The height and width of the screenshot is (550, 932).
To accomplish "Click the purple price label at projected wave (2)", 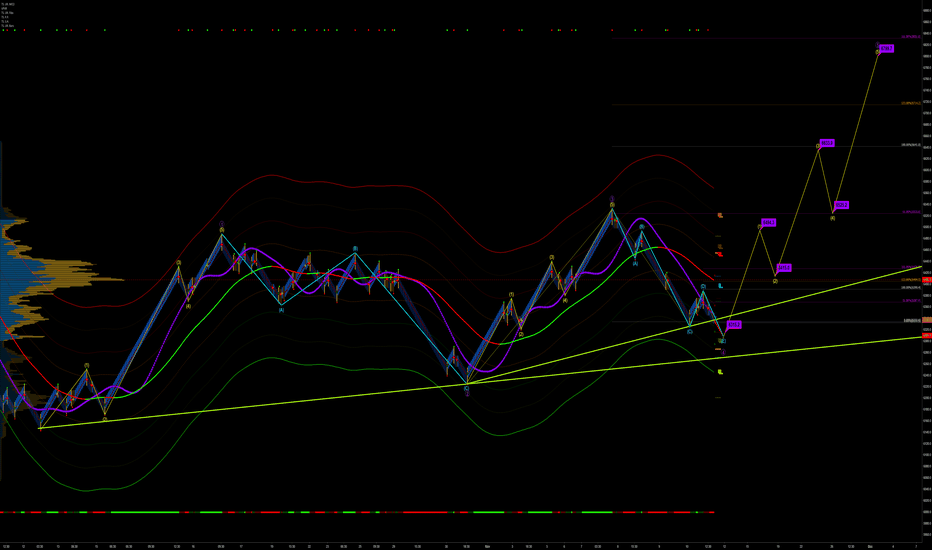I will point(784,268).
